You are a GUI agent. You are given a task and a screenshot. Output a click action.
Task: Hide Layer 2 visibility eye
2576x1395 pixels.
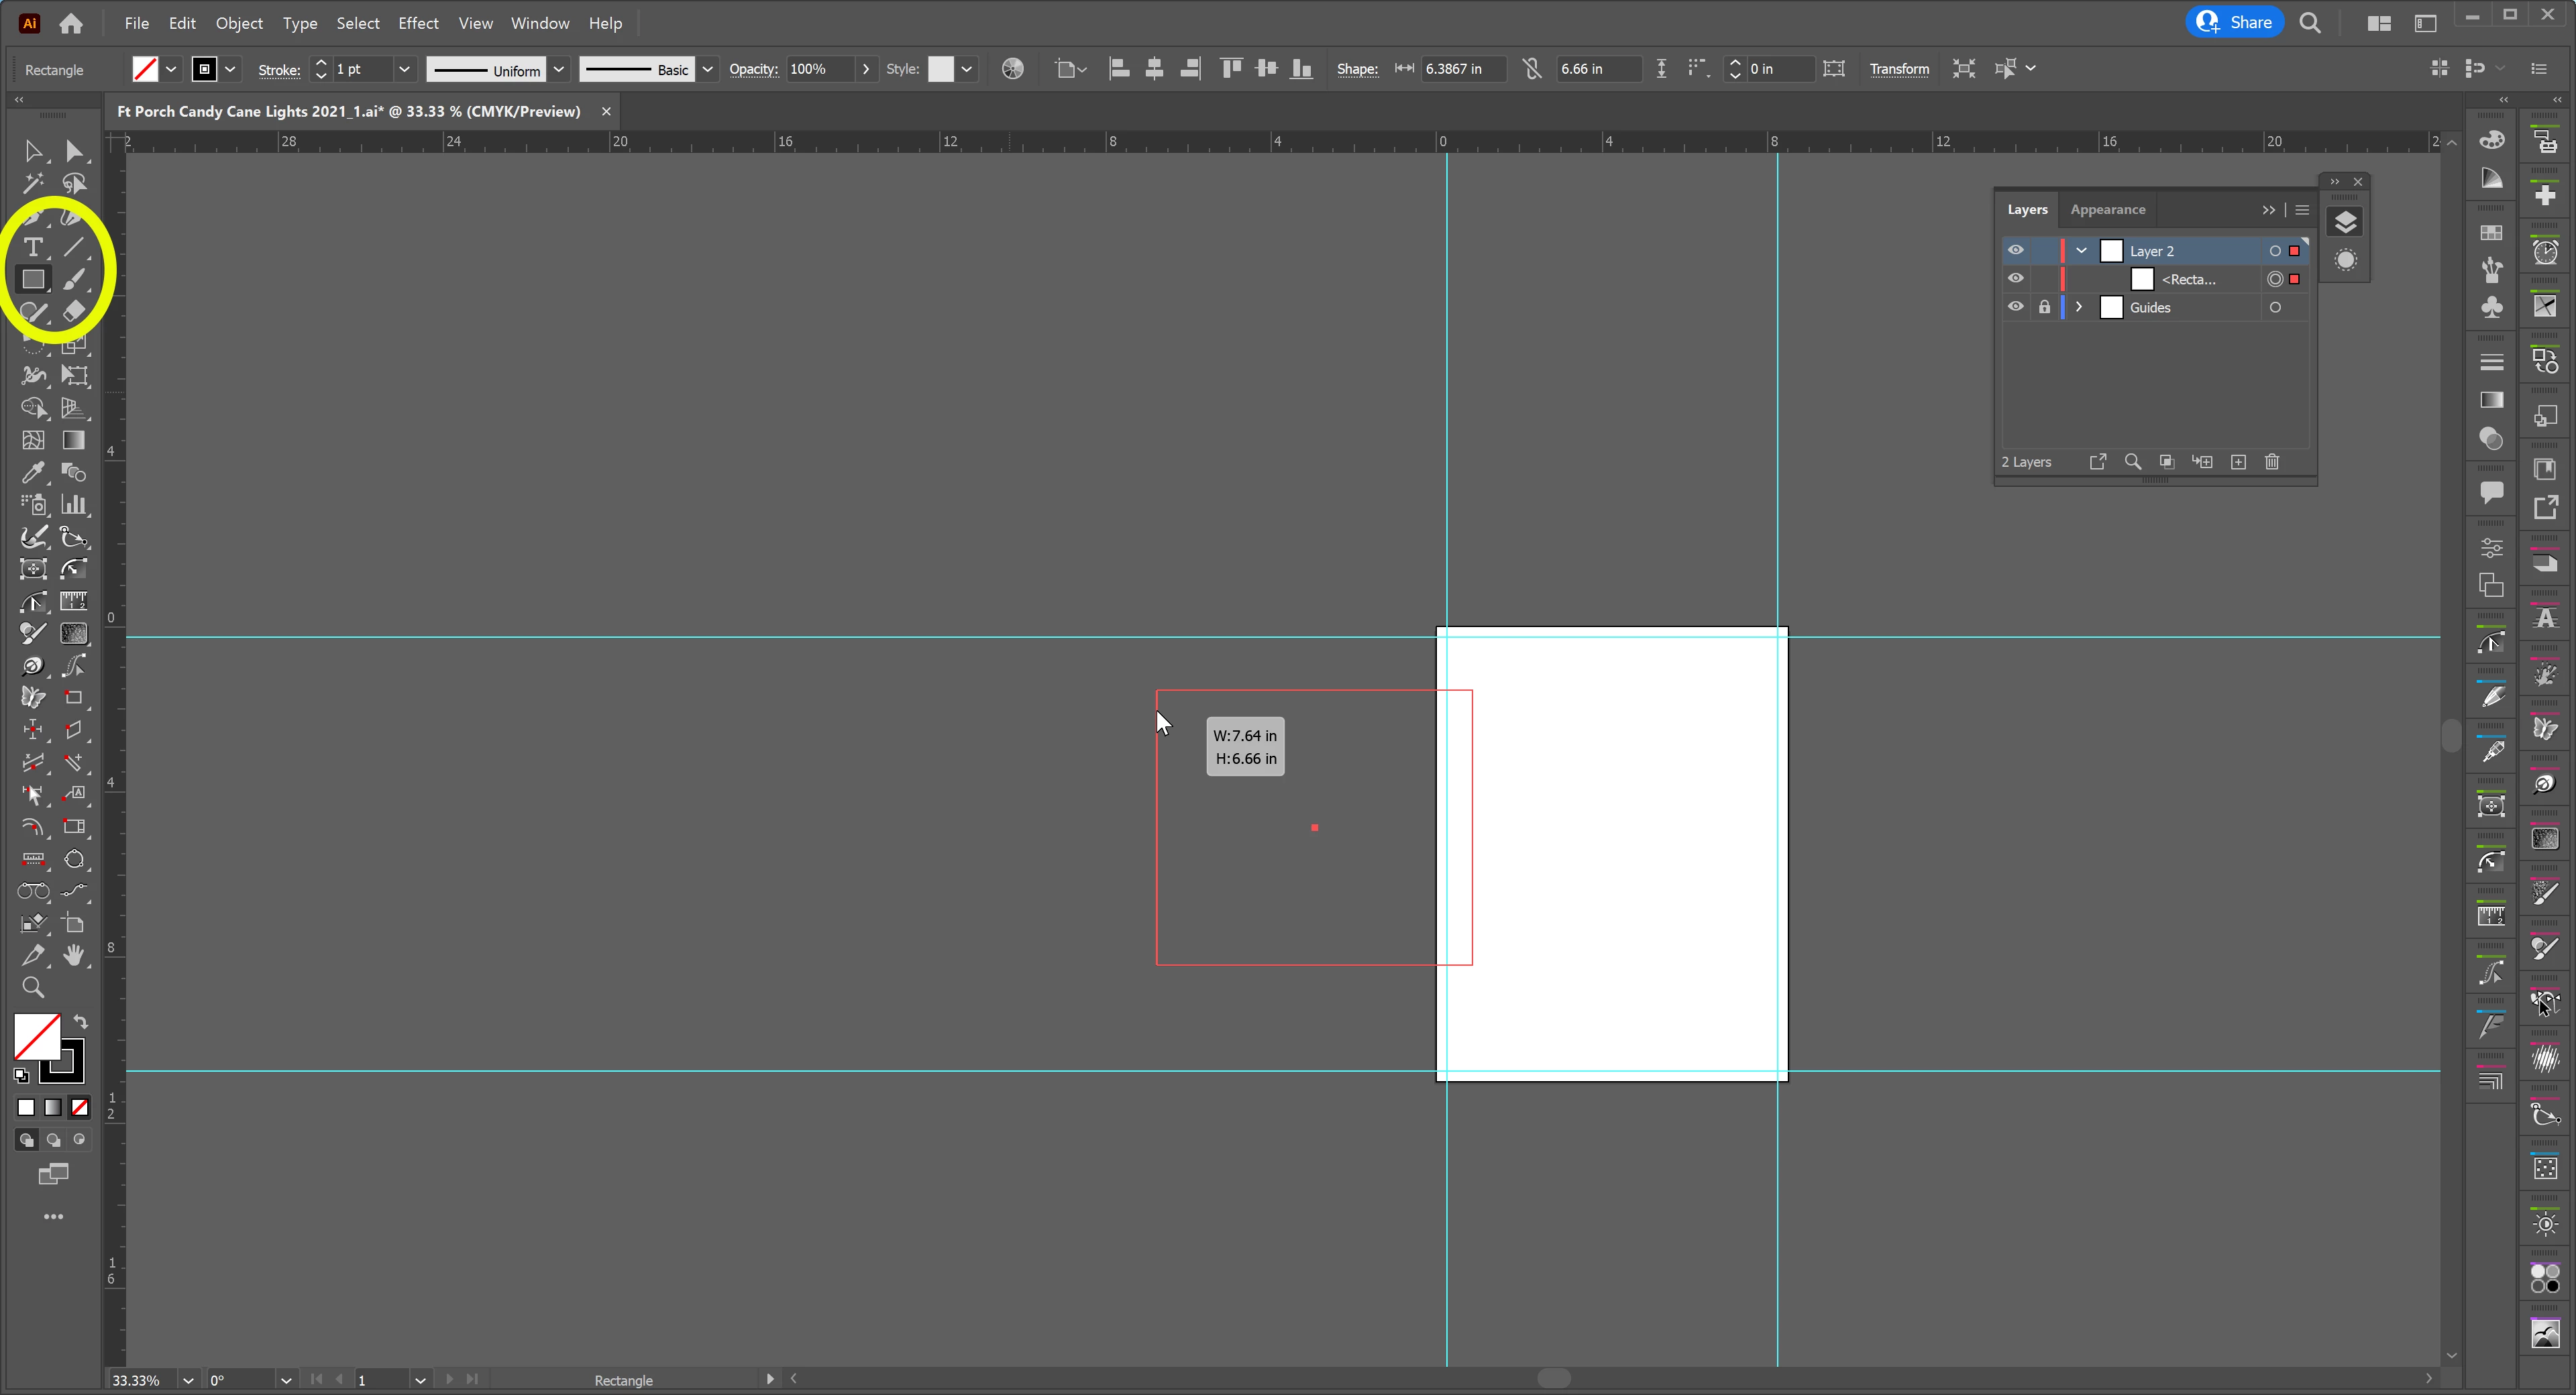2016,250
